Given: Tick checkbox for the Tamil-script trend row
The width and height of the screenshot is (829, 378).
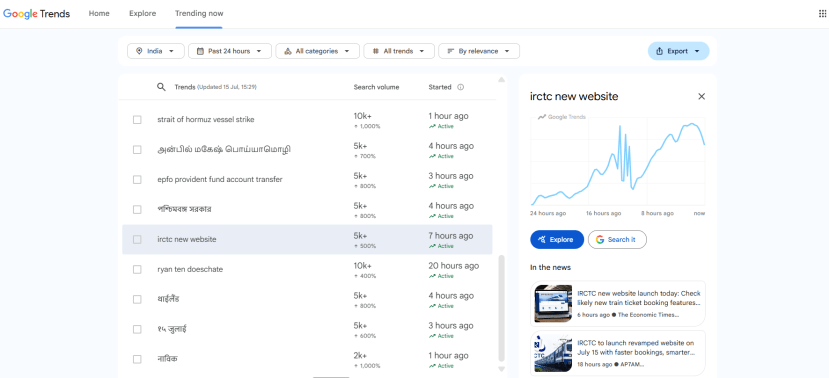Looking at the screenshot, I should pyautogui.click(x=137, y=150).
